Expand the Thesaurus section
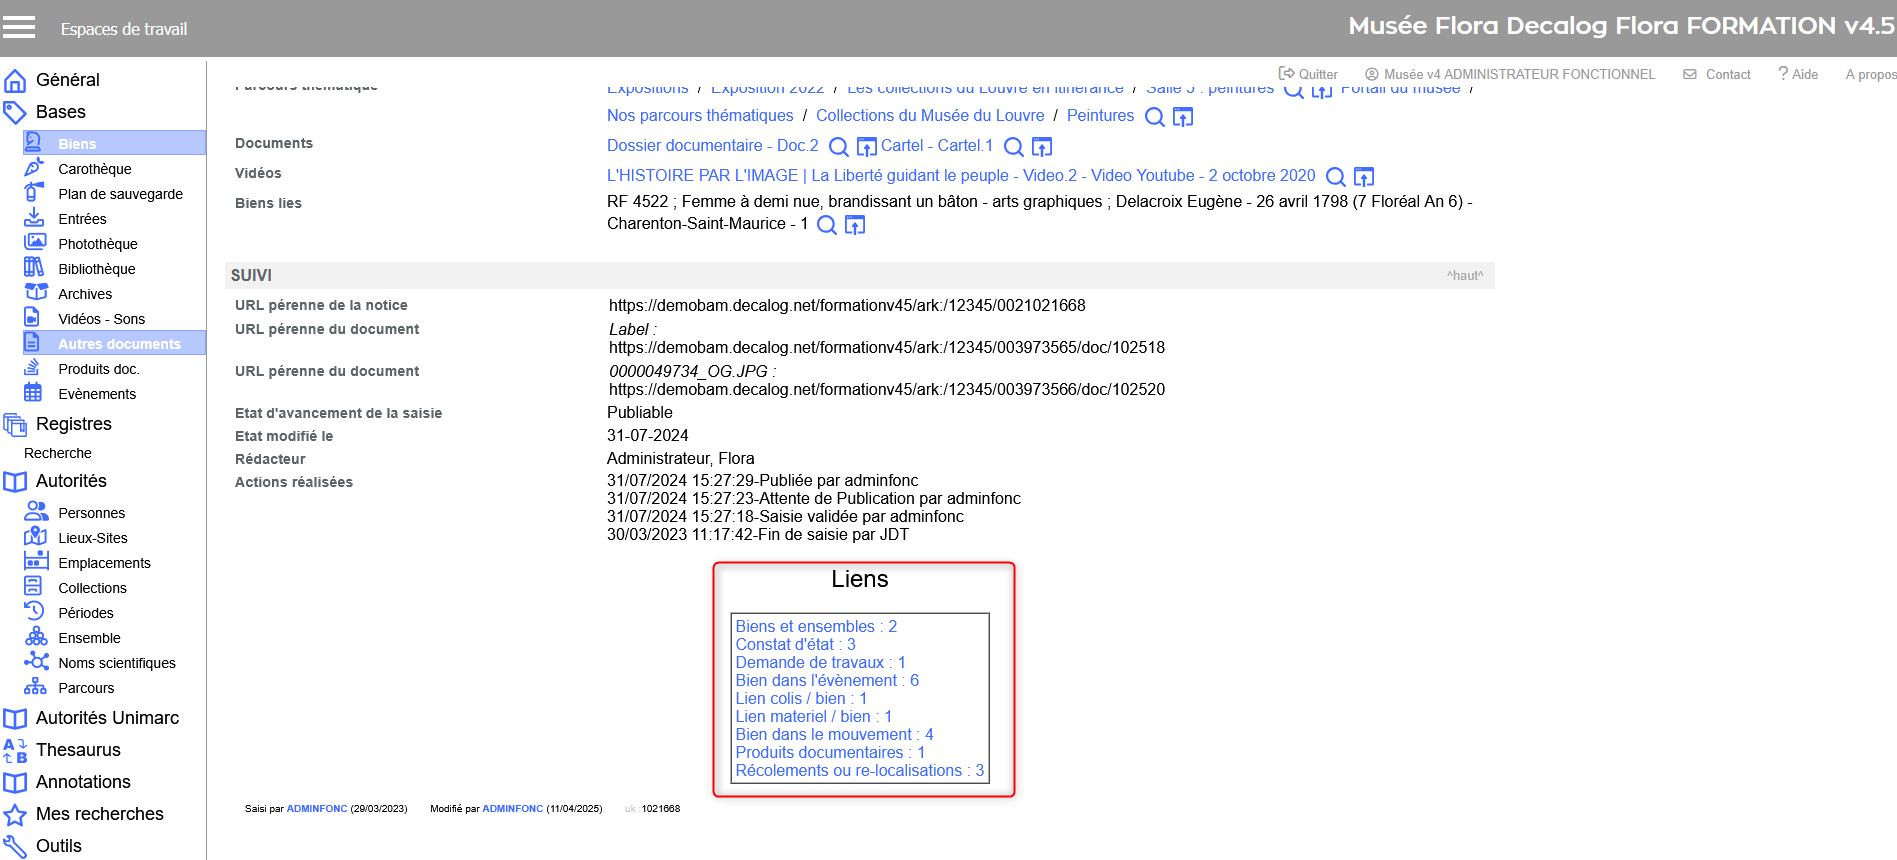 coord(78,750)
